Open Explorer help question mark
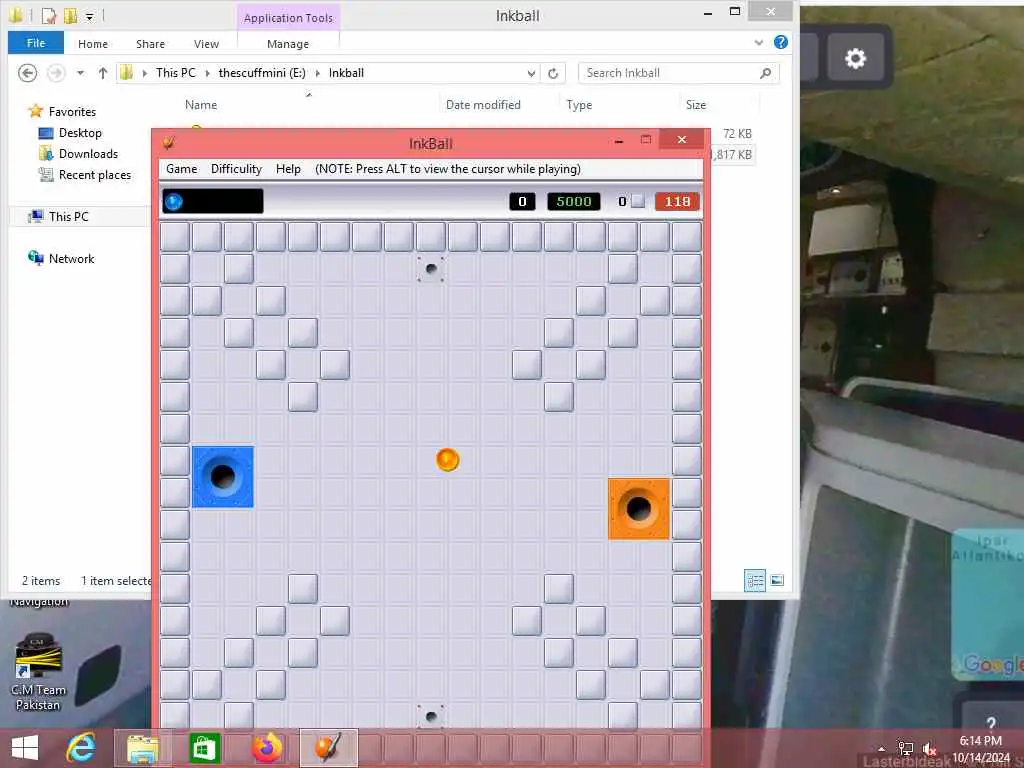Screen dimensions: 1024x768 tap(780, 42)
